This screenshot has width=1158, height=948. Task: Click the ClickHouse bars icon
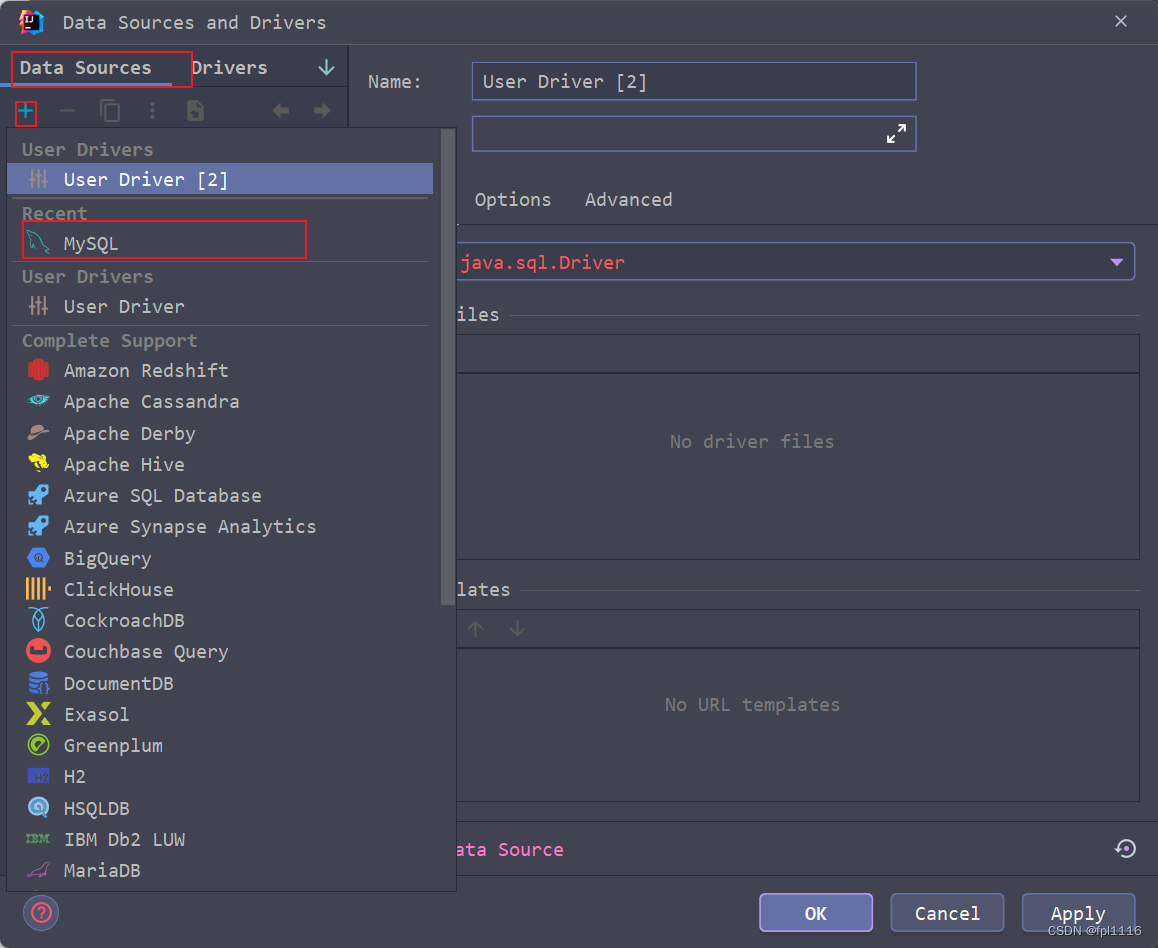[x=38, y=589]
